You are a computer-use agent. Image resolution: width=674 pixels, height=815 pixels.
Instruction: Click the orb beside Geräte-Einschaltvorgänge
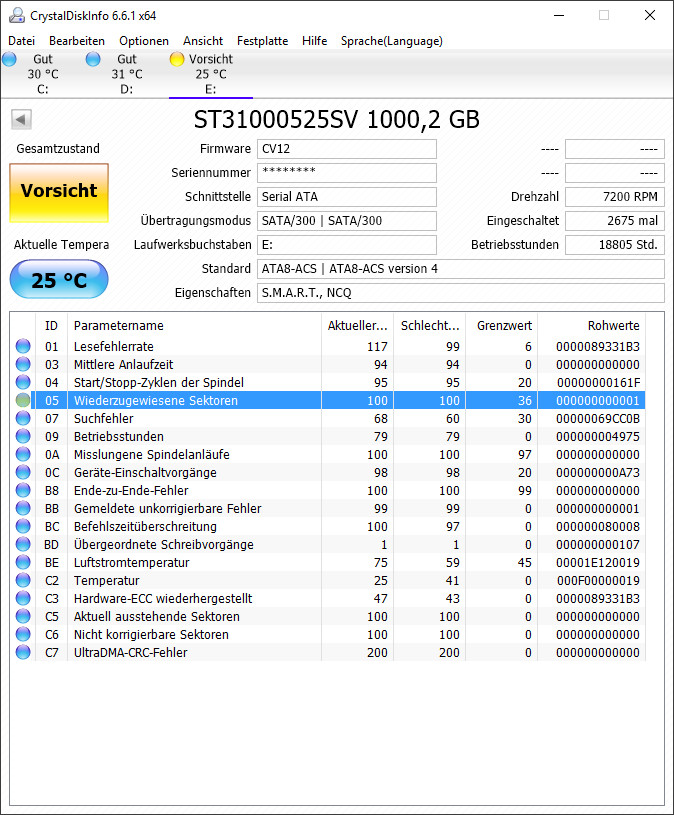[x=23, y=472]
